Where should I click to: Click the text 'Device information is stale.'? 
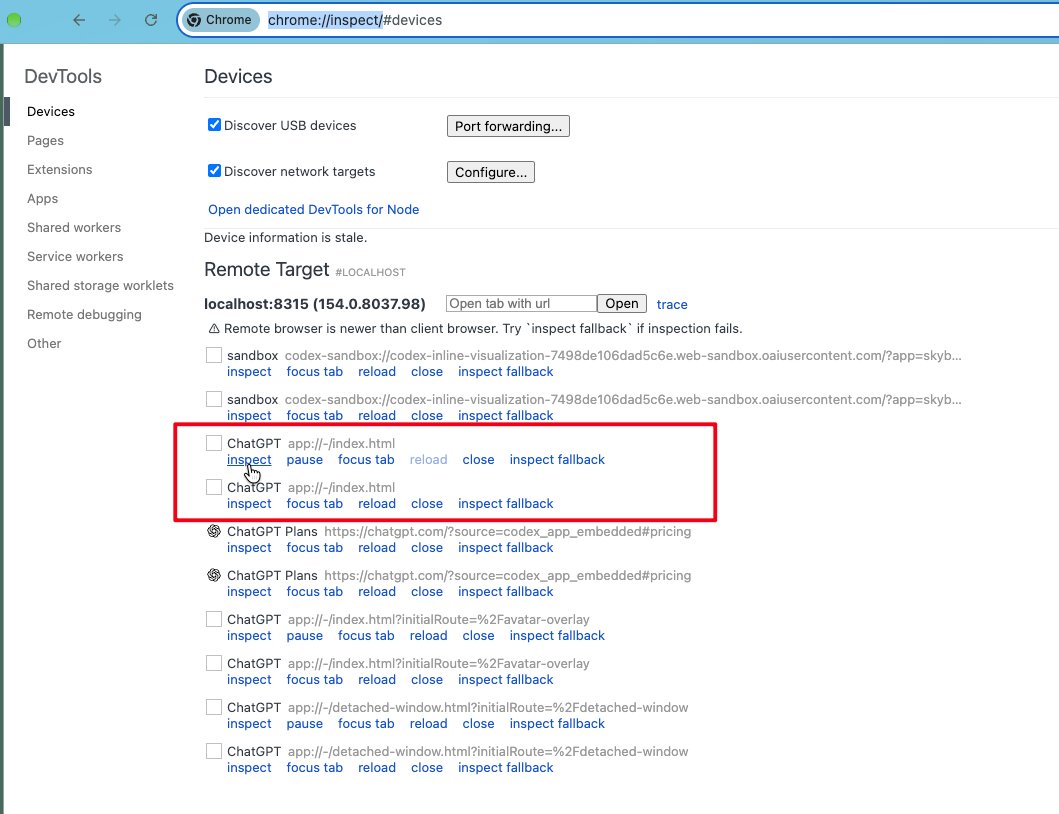pos(286,238)
